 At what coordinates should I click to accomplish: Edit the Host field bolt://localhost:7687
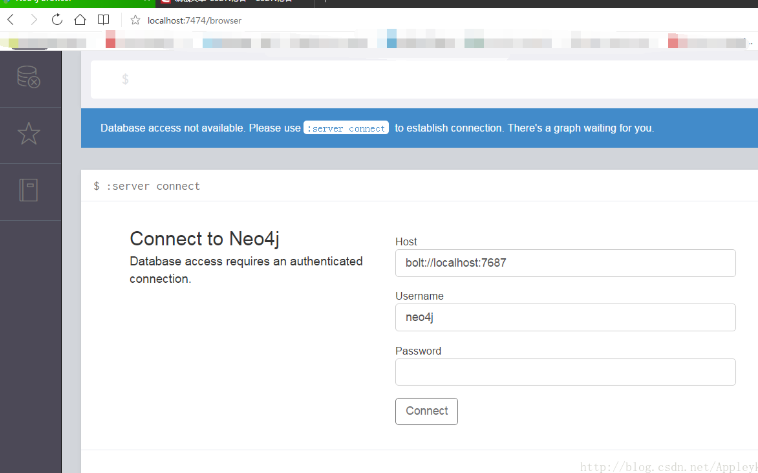[565, 263]
